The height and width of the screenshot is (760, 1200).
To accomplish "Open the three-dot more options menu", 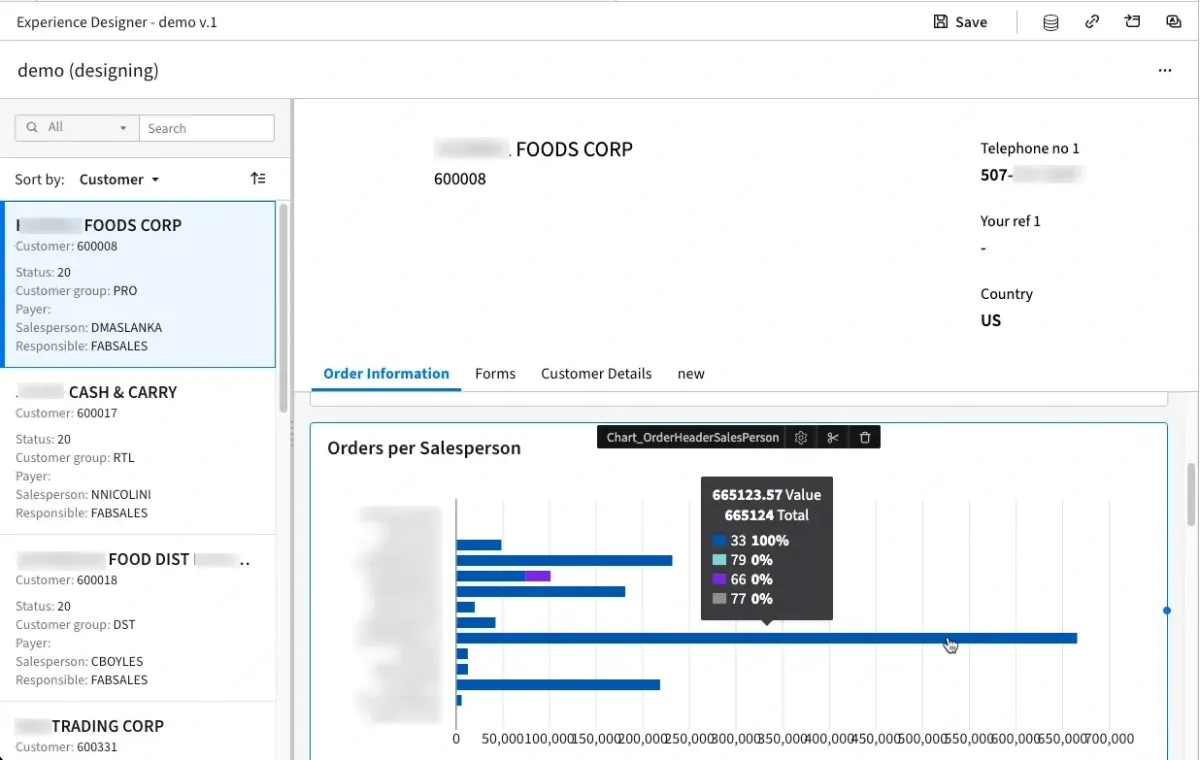I will pos(1165,71).
